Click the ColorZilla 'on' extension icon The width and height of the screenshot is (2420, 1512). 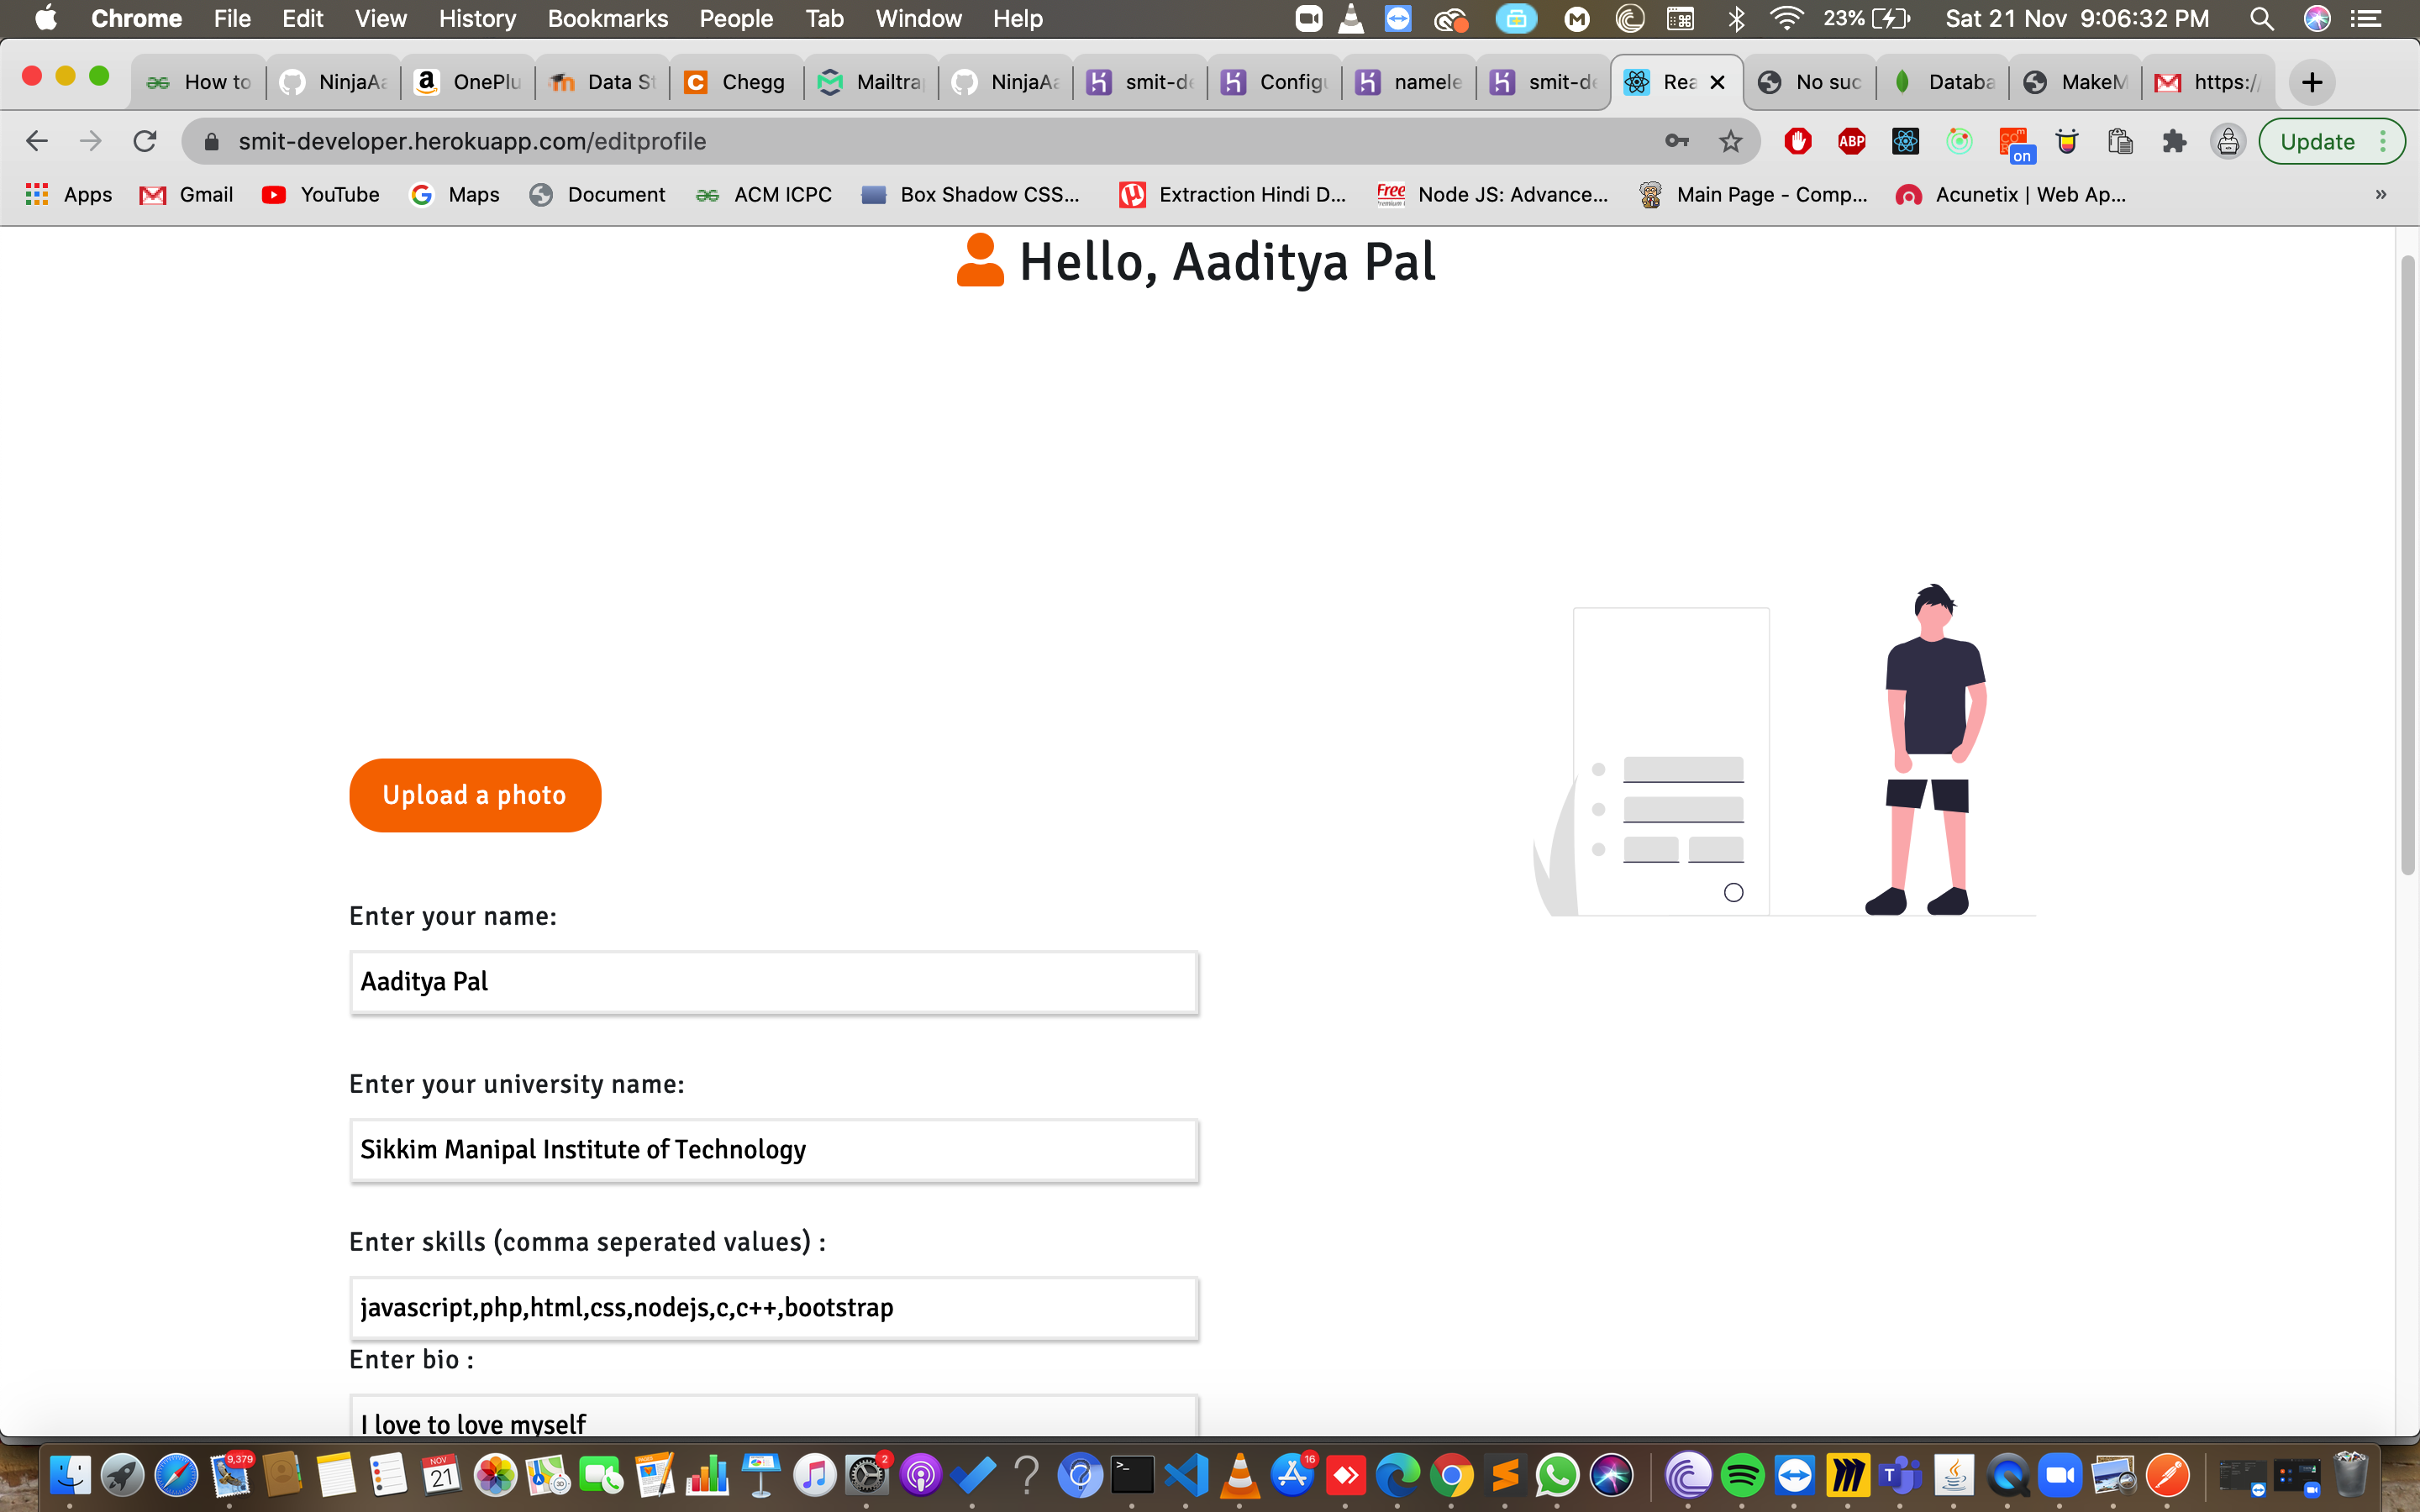pyautogui.click(x=2013, y=141)
